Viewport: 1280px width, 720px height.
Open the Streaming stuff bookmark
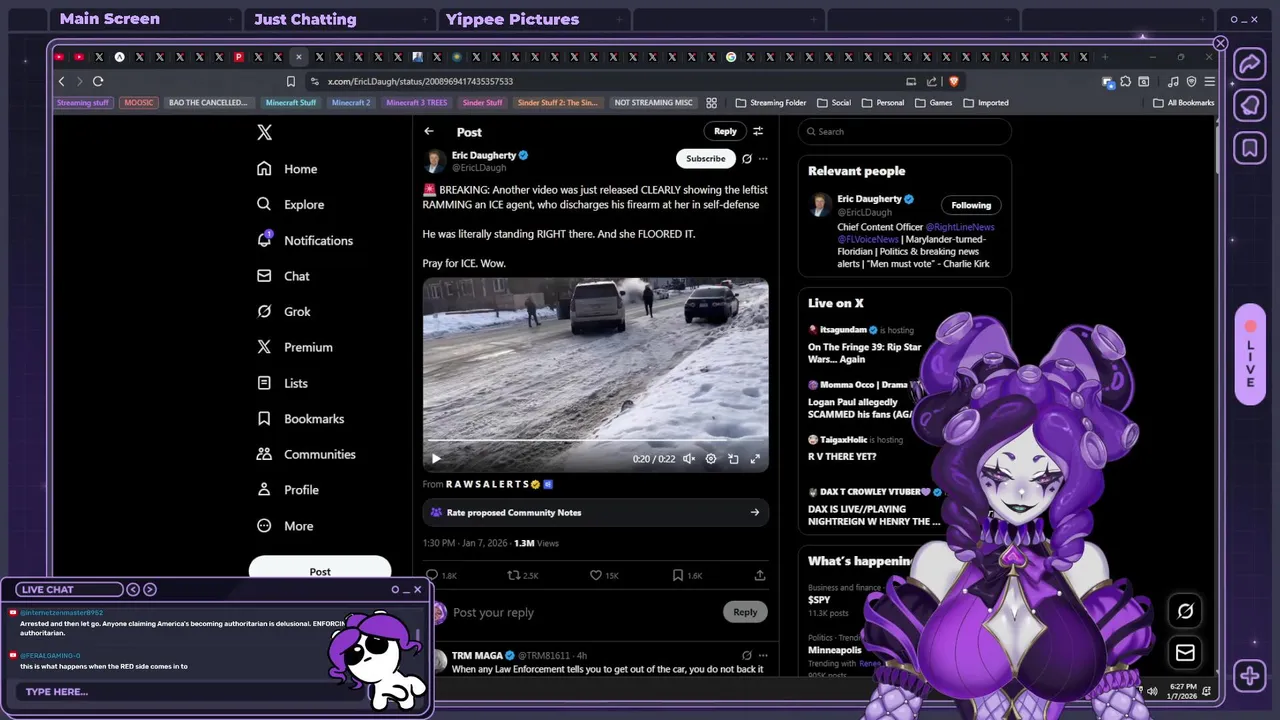[x=83, y=102]
